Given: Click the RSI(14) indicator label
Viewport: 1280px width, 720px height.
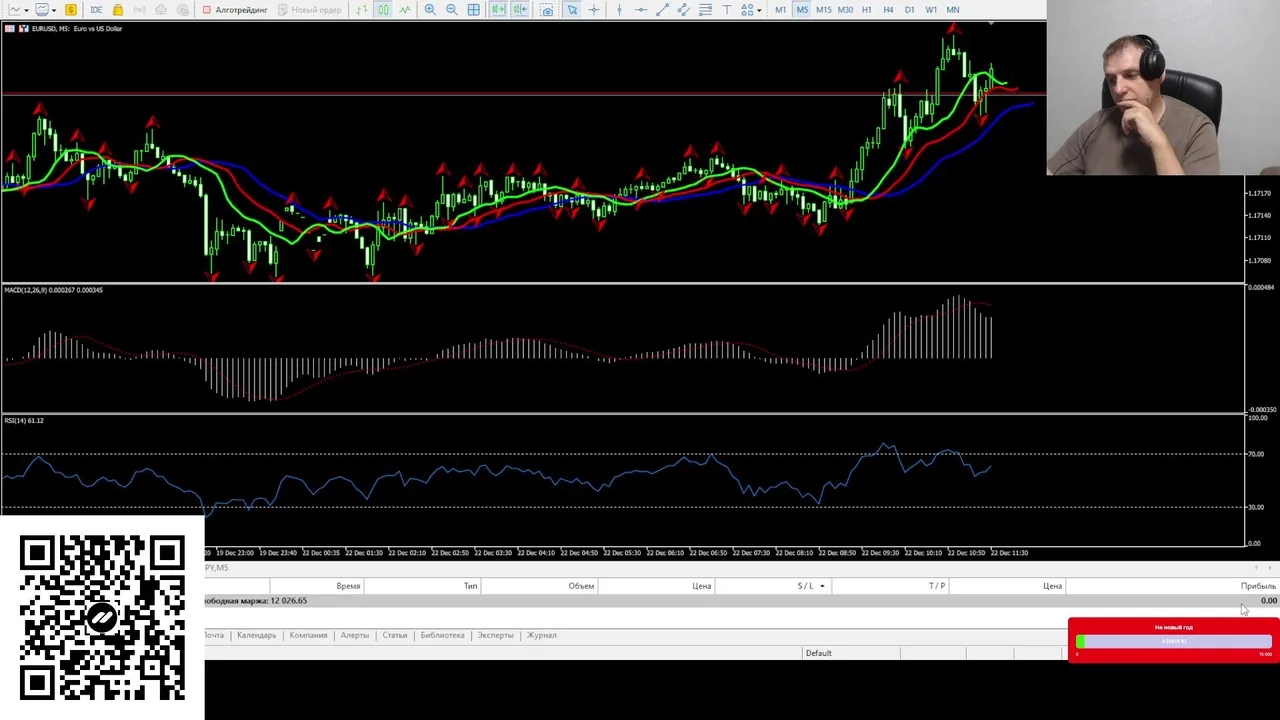Looking at the screenshot, I should click(24, 421).
